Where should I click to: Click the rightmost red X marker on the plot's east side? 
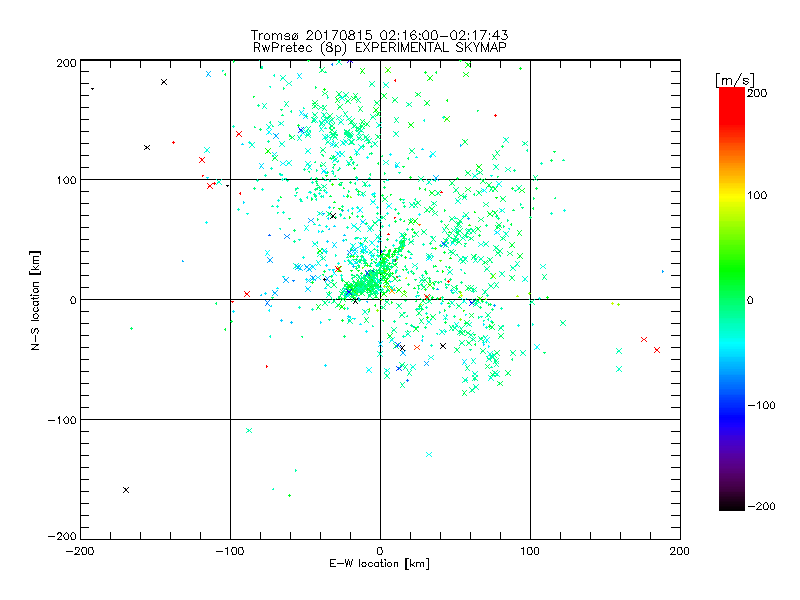[x=657, y=350]
